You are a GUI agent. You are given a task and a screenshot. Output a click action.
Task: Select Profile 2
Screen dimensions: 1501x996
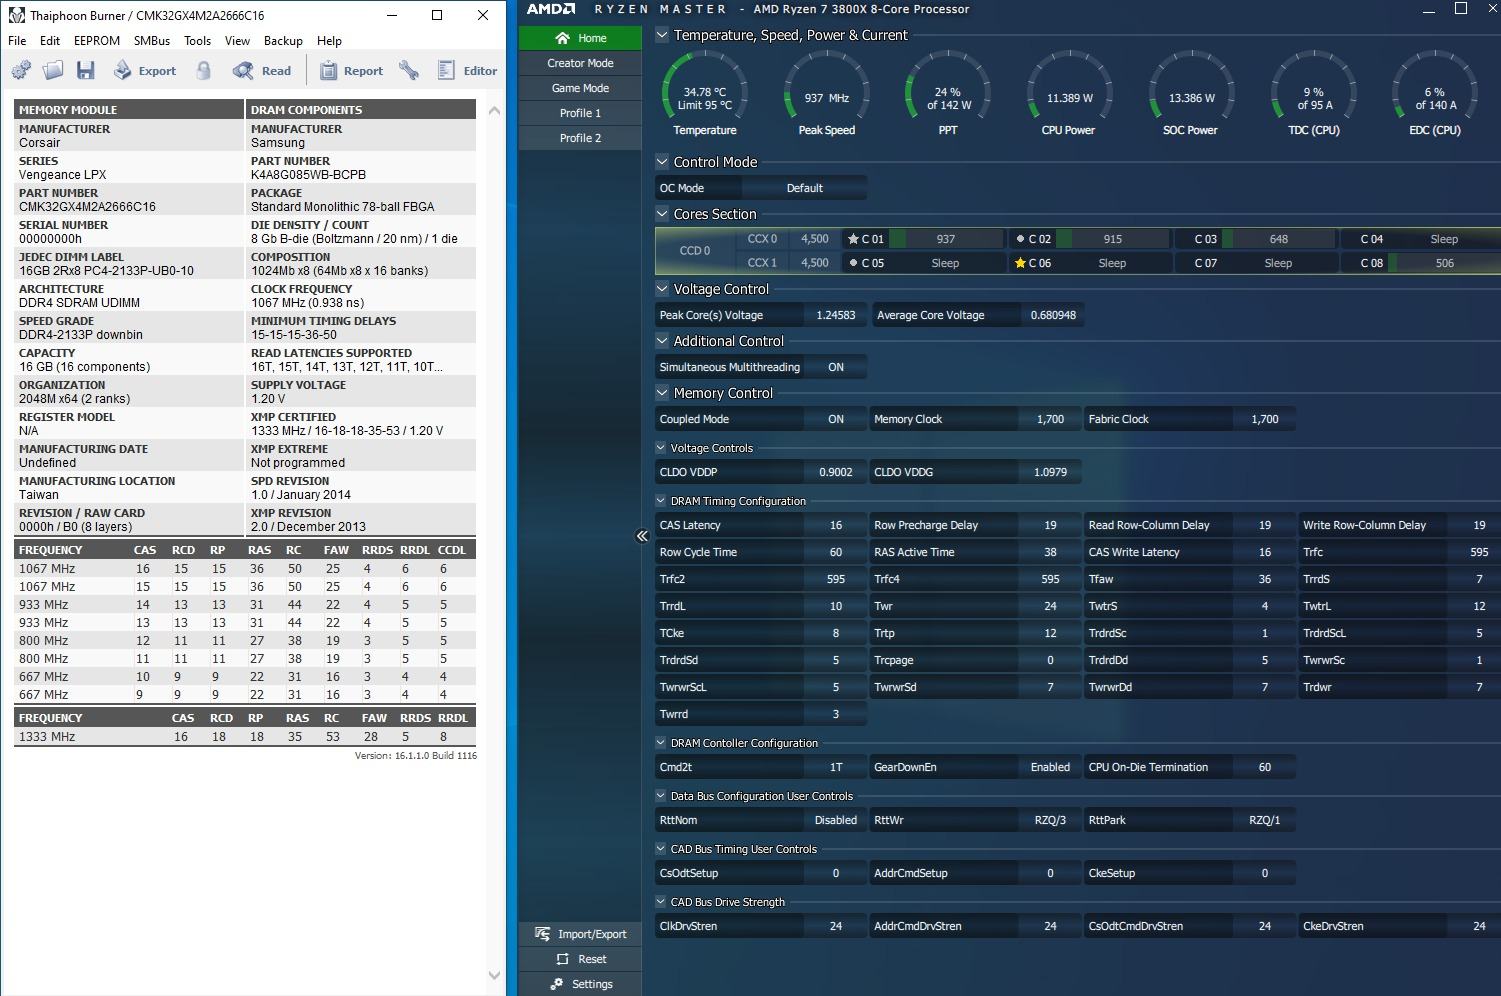(580, 138)
